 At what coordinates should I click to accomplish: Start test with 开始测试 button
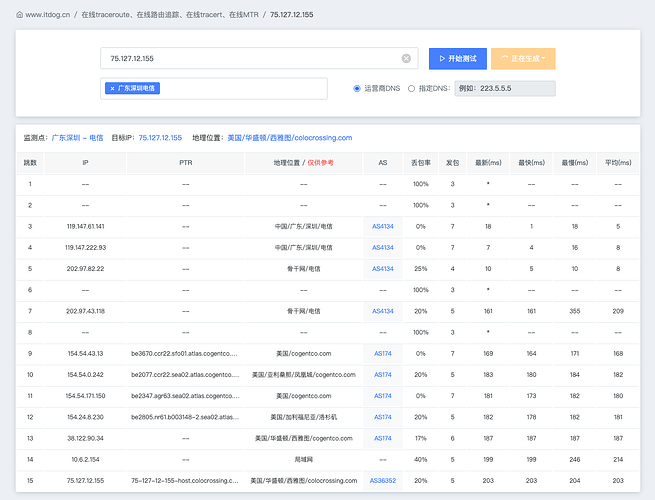click(457, 58)
